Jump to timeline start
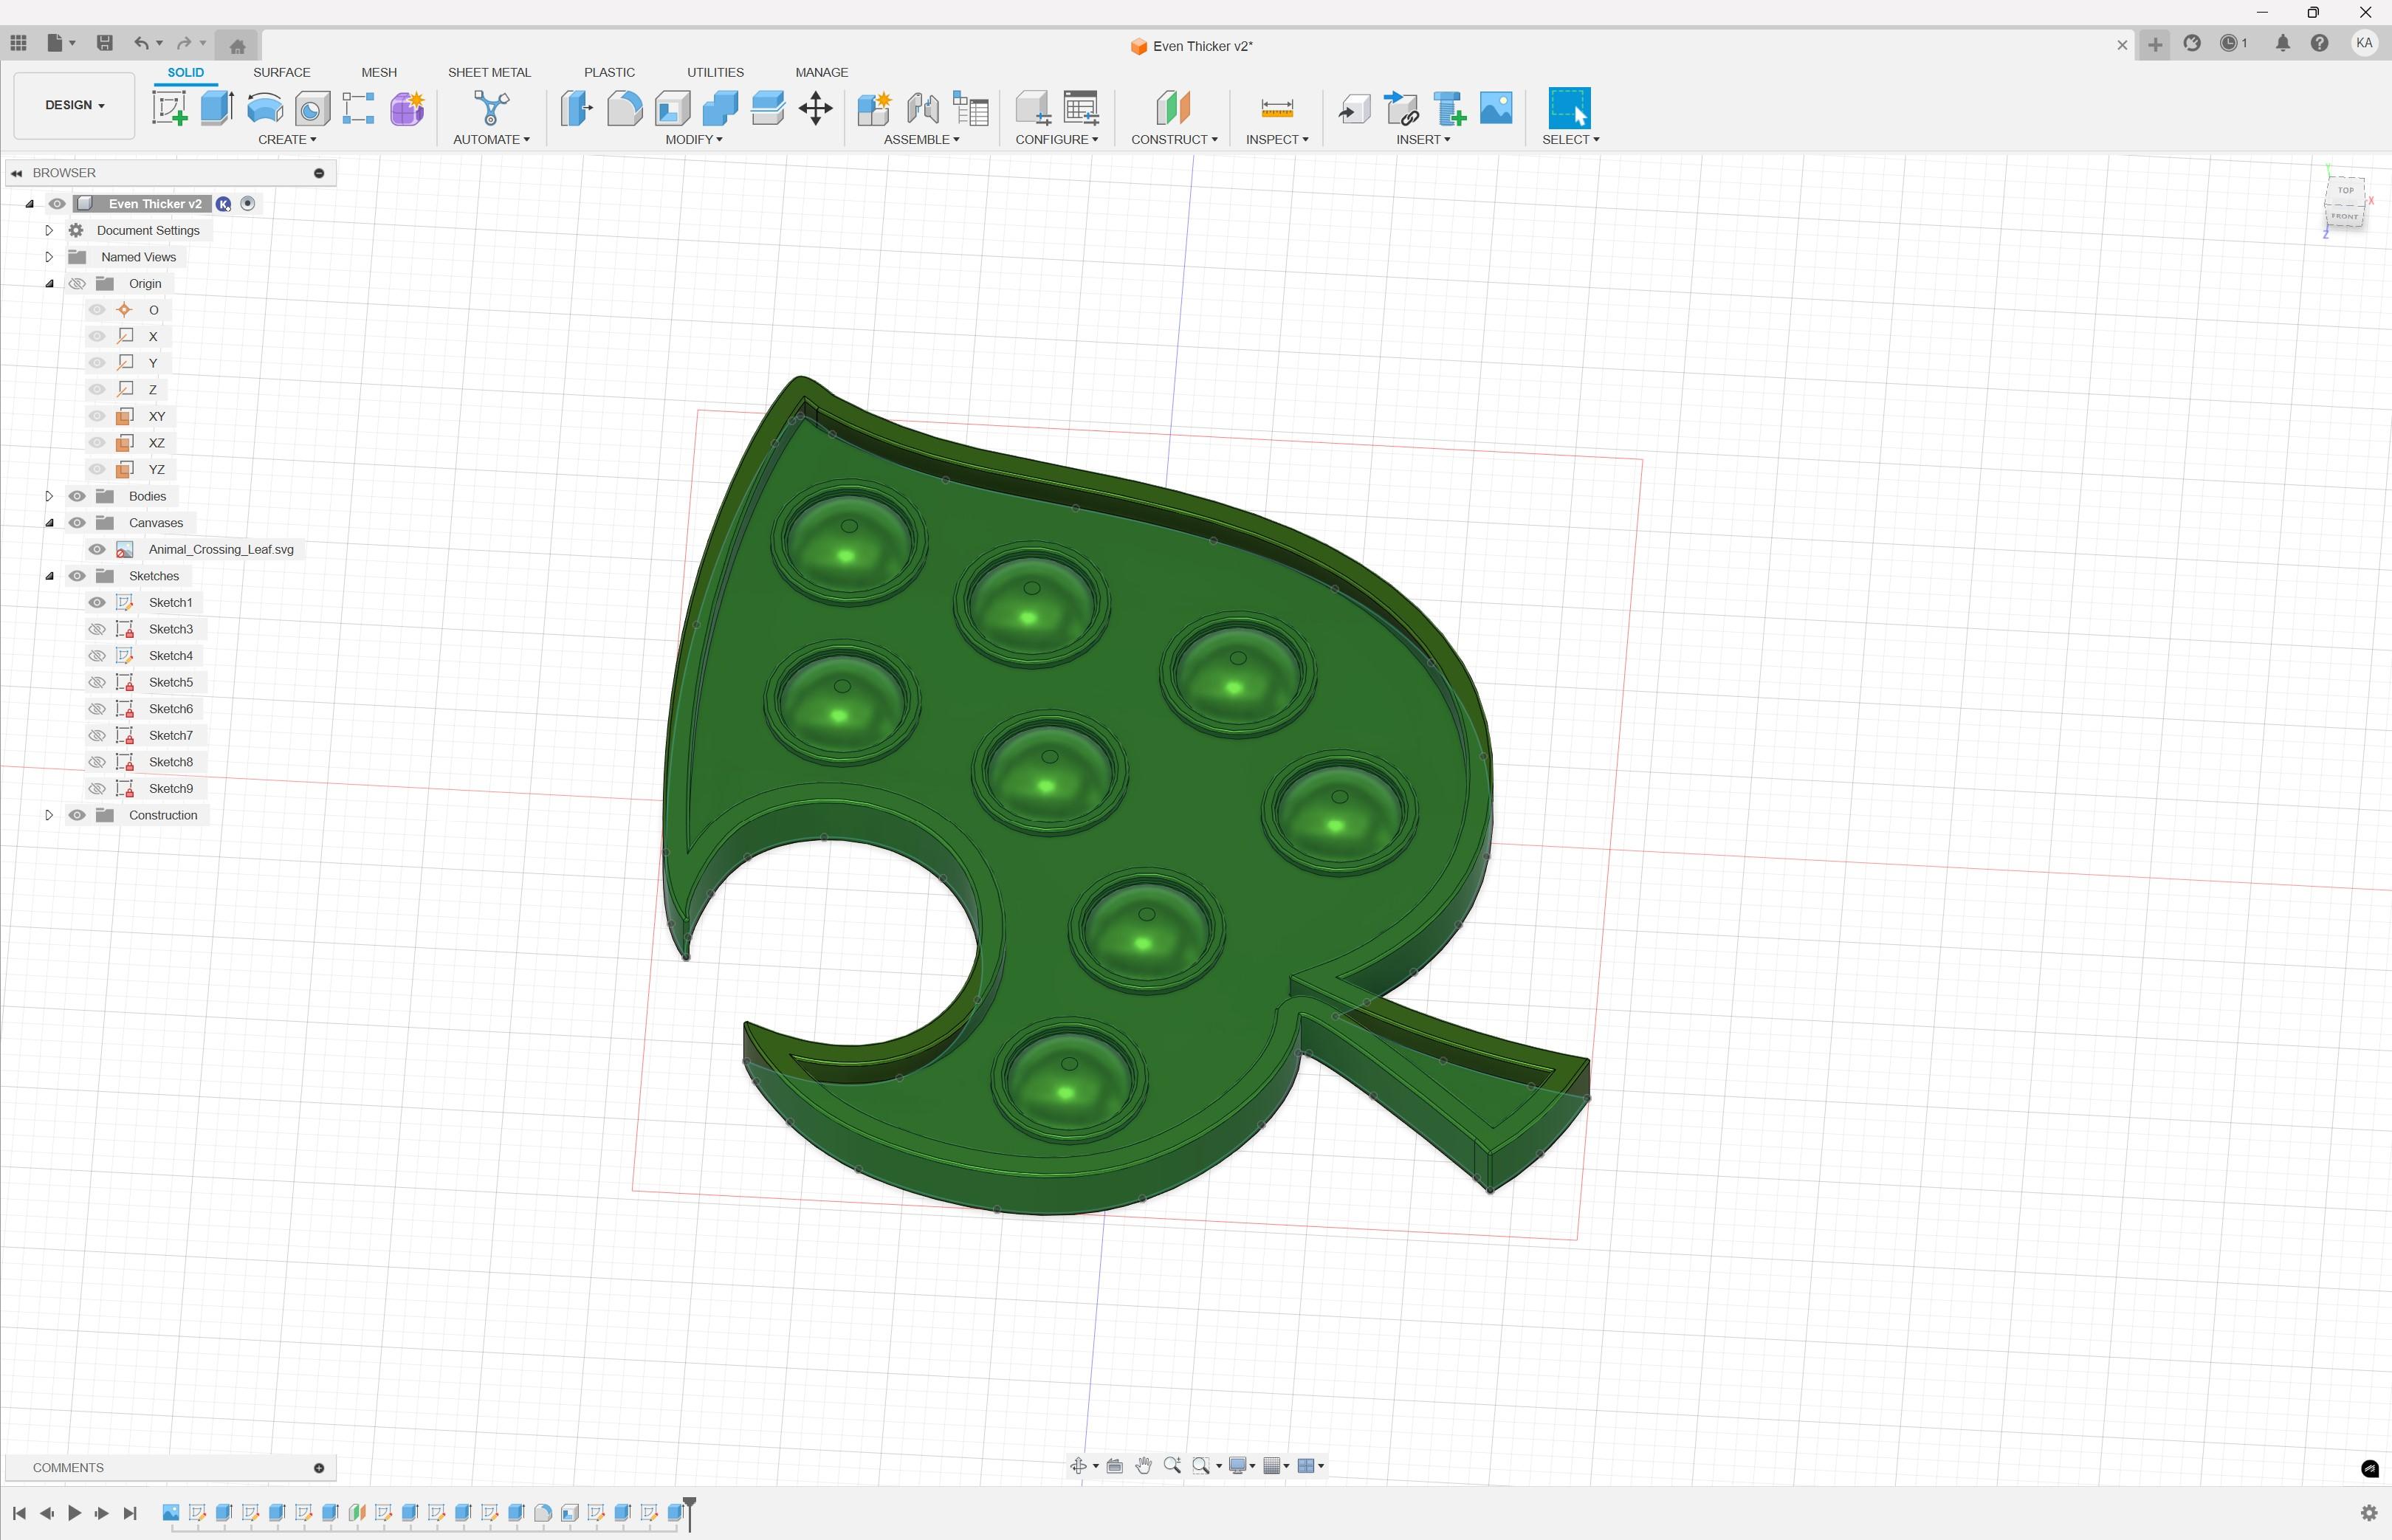The height and width of the screenshot is (1540, 2392). pyautogui.click(x=19, y=1513)
